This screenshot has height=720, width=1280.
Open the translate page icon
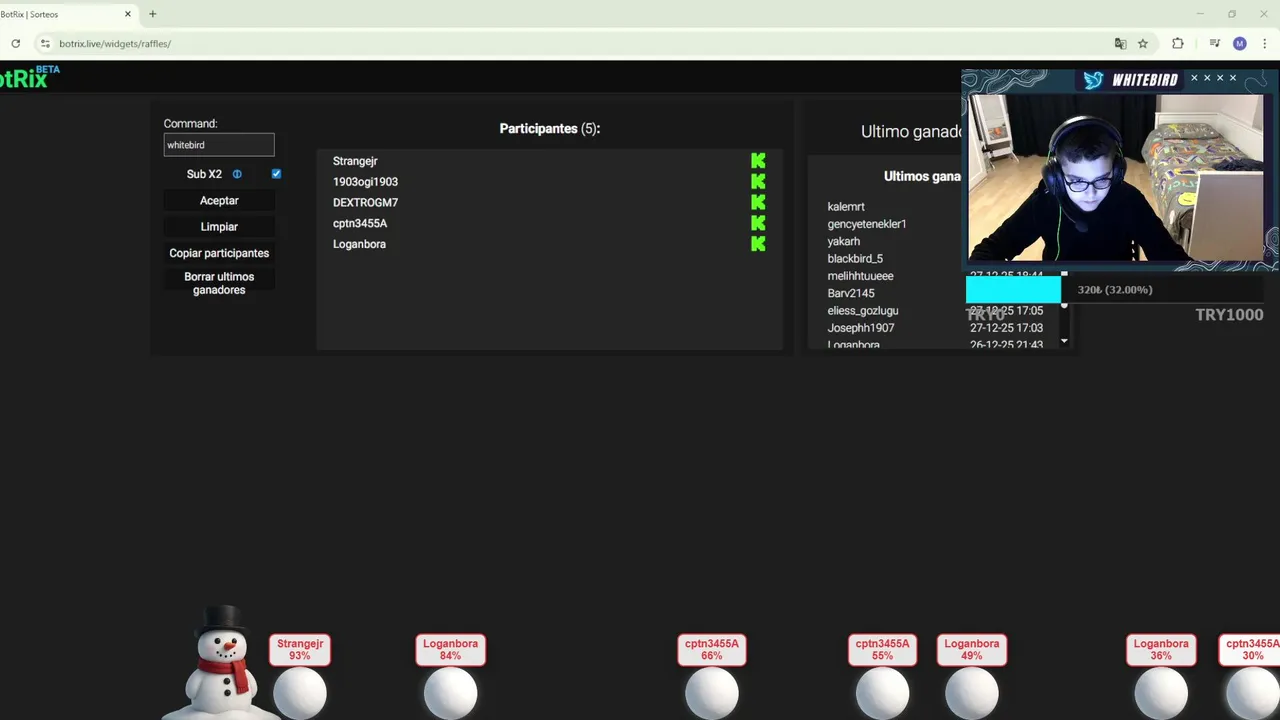tap(1120, 44)
